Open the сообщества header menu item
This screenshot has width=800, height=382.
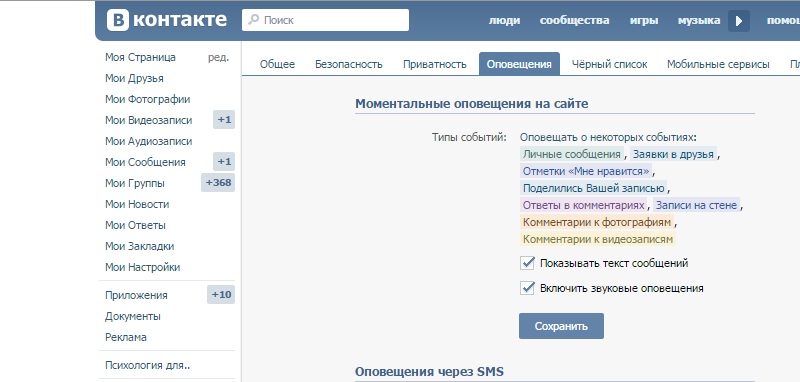tap(574, 20)
